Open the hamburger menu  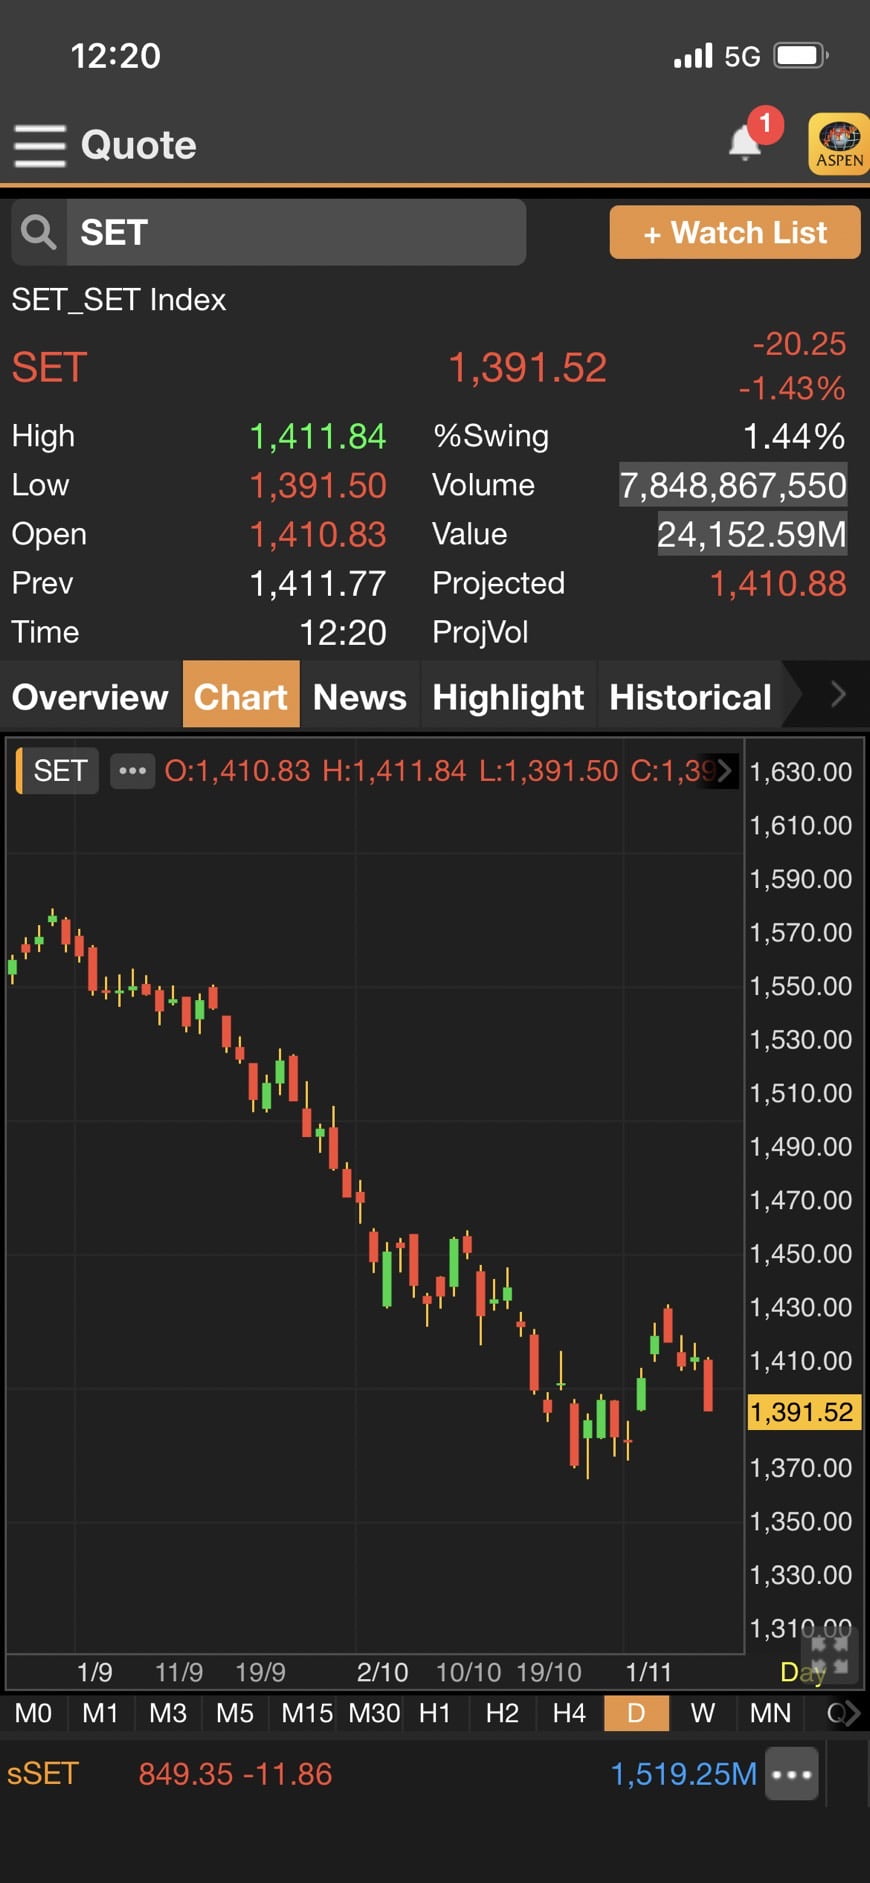pyautogui.click(x=40, y=146)
